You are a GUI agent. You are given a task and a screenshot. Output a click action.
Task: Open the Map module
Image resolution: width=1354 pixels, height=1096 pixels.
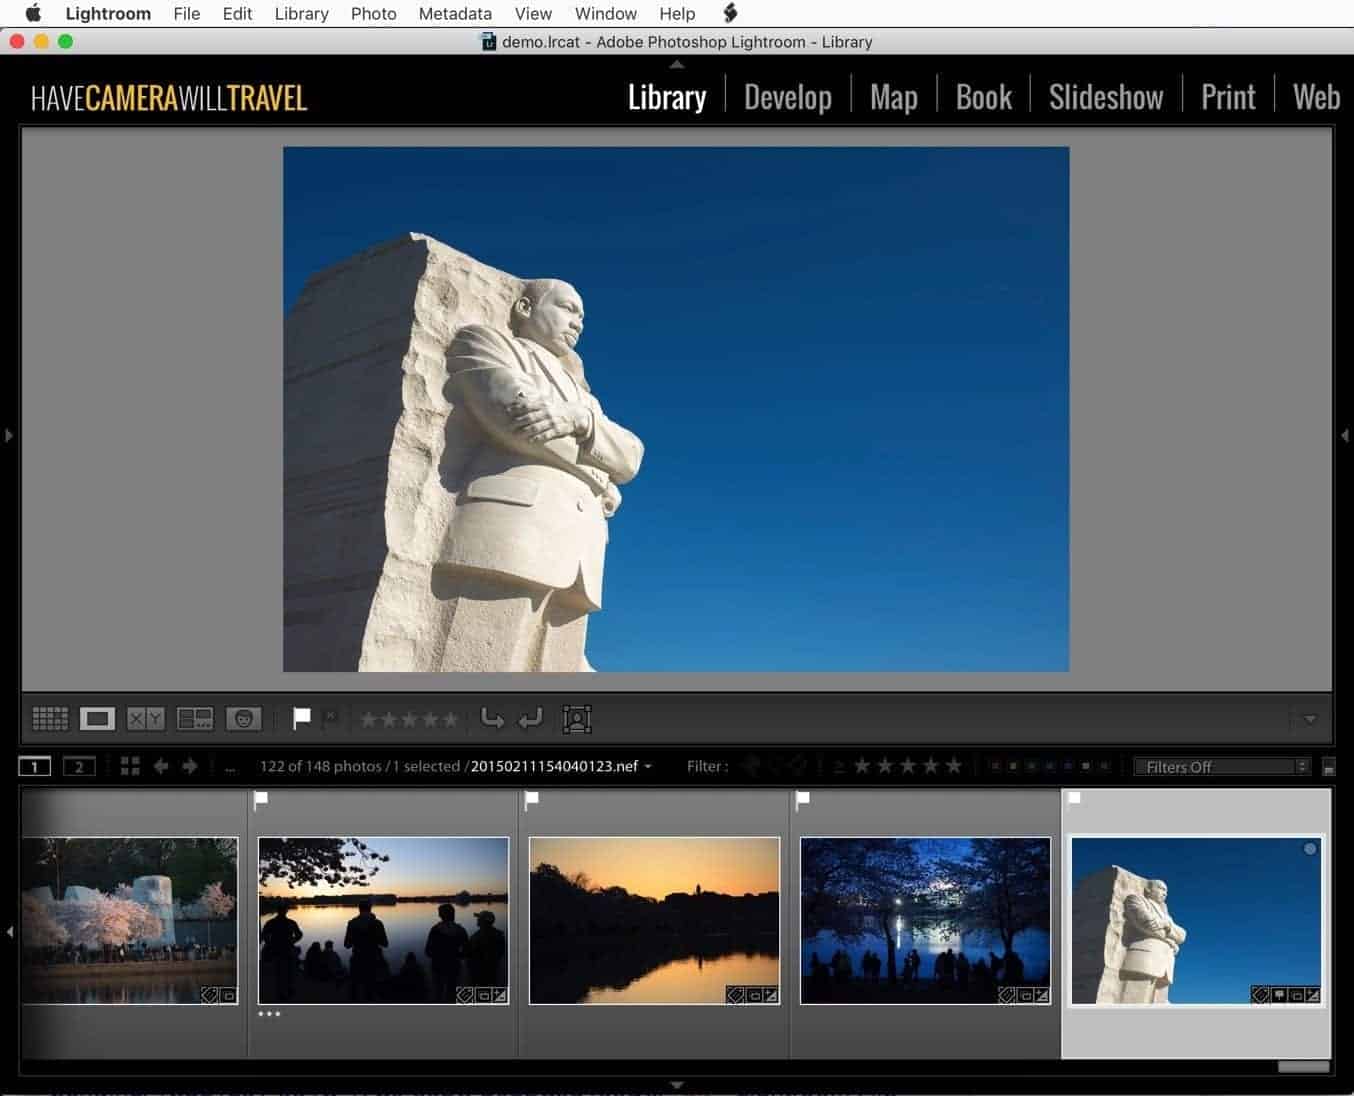[x=894, y=97]
